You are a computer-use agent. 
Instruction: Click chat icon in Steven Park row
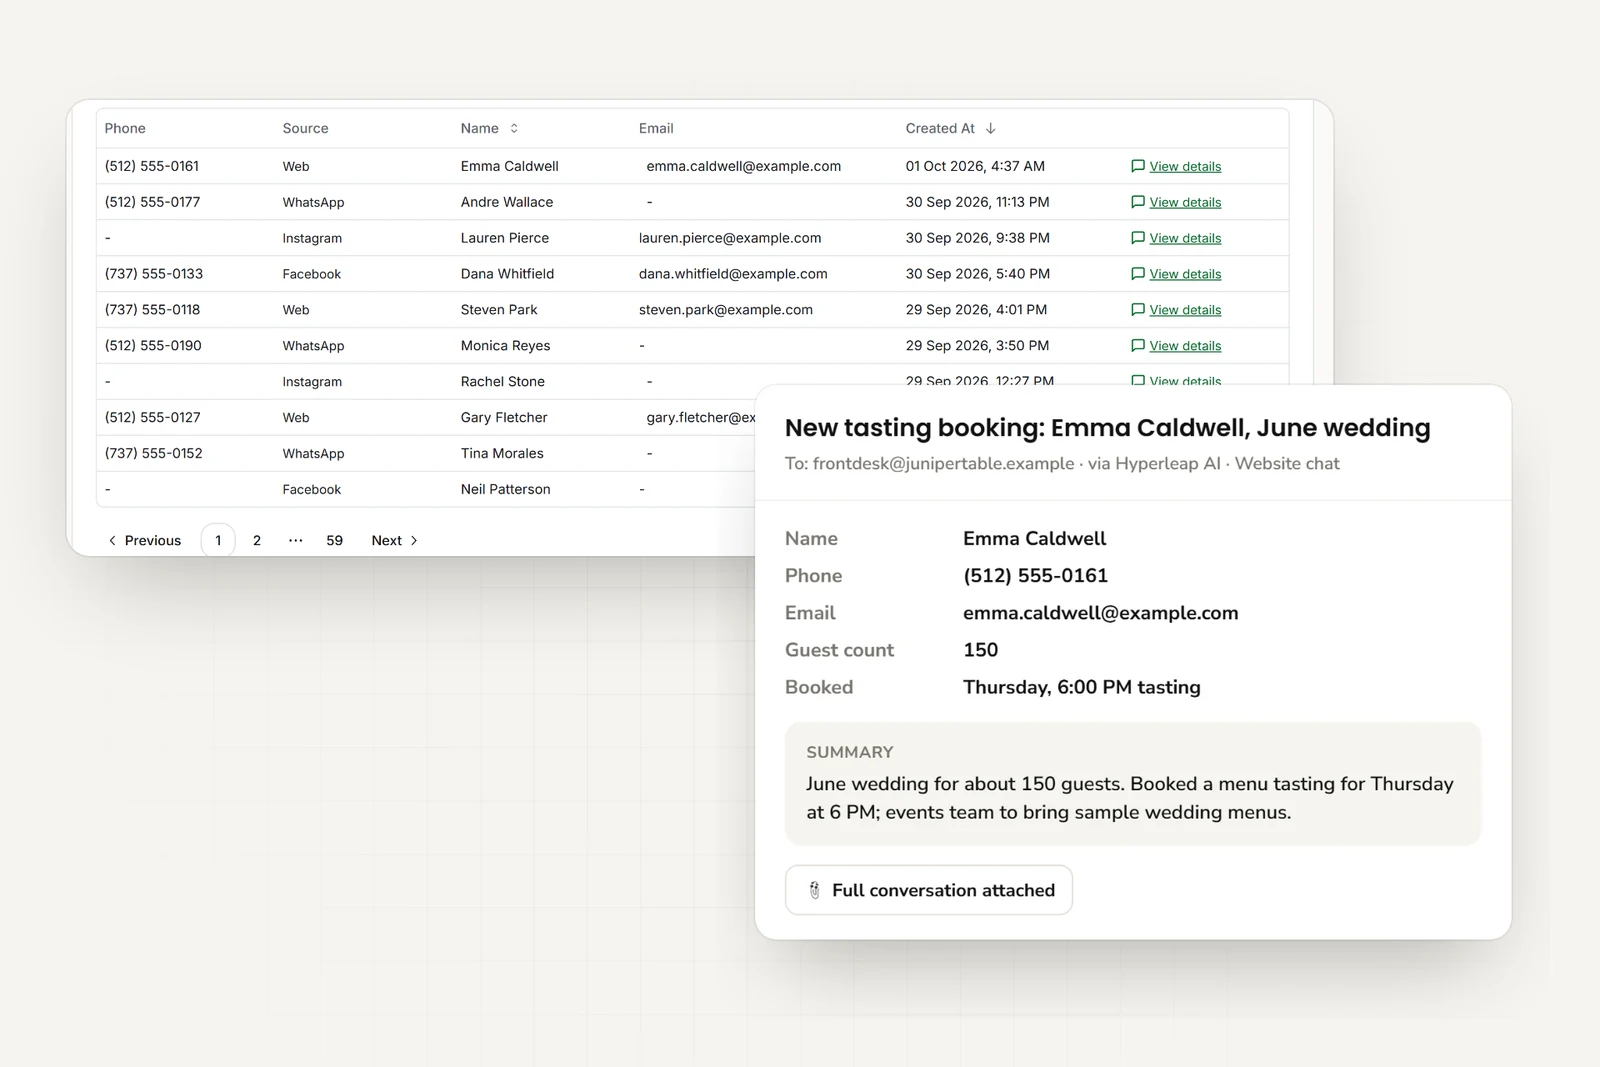coord(1137,310)
